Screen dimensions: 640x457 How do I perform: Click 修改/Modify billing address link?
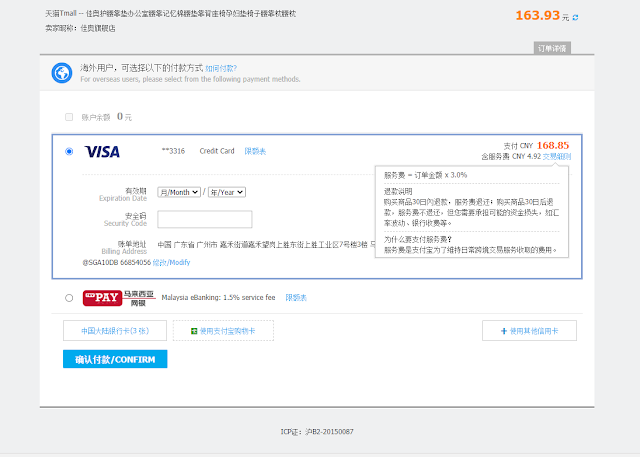tap(171, 262)
